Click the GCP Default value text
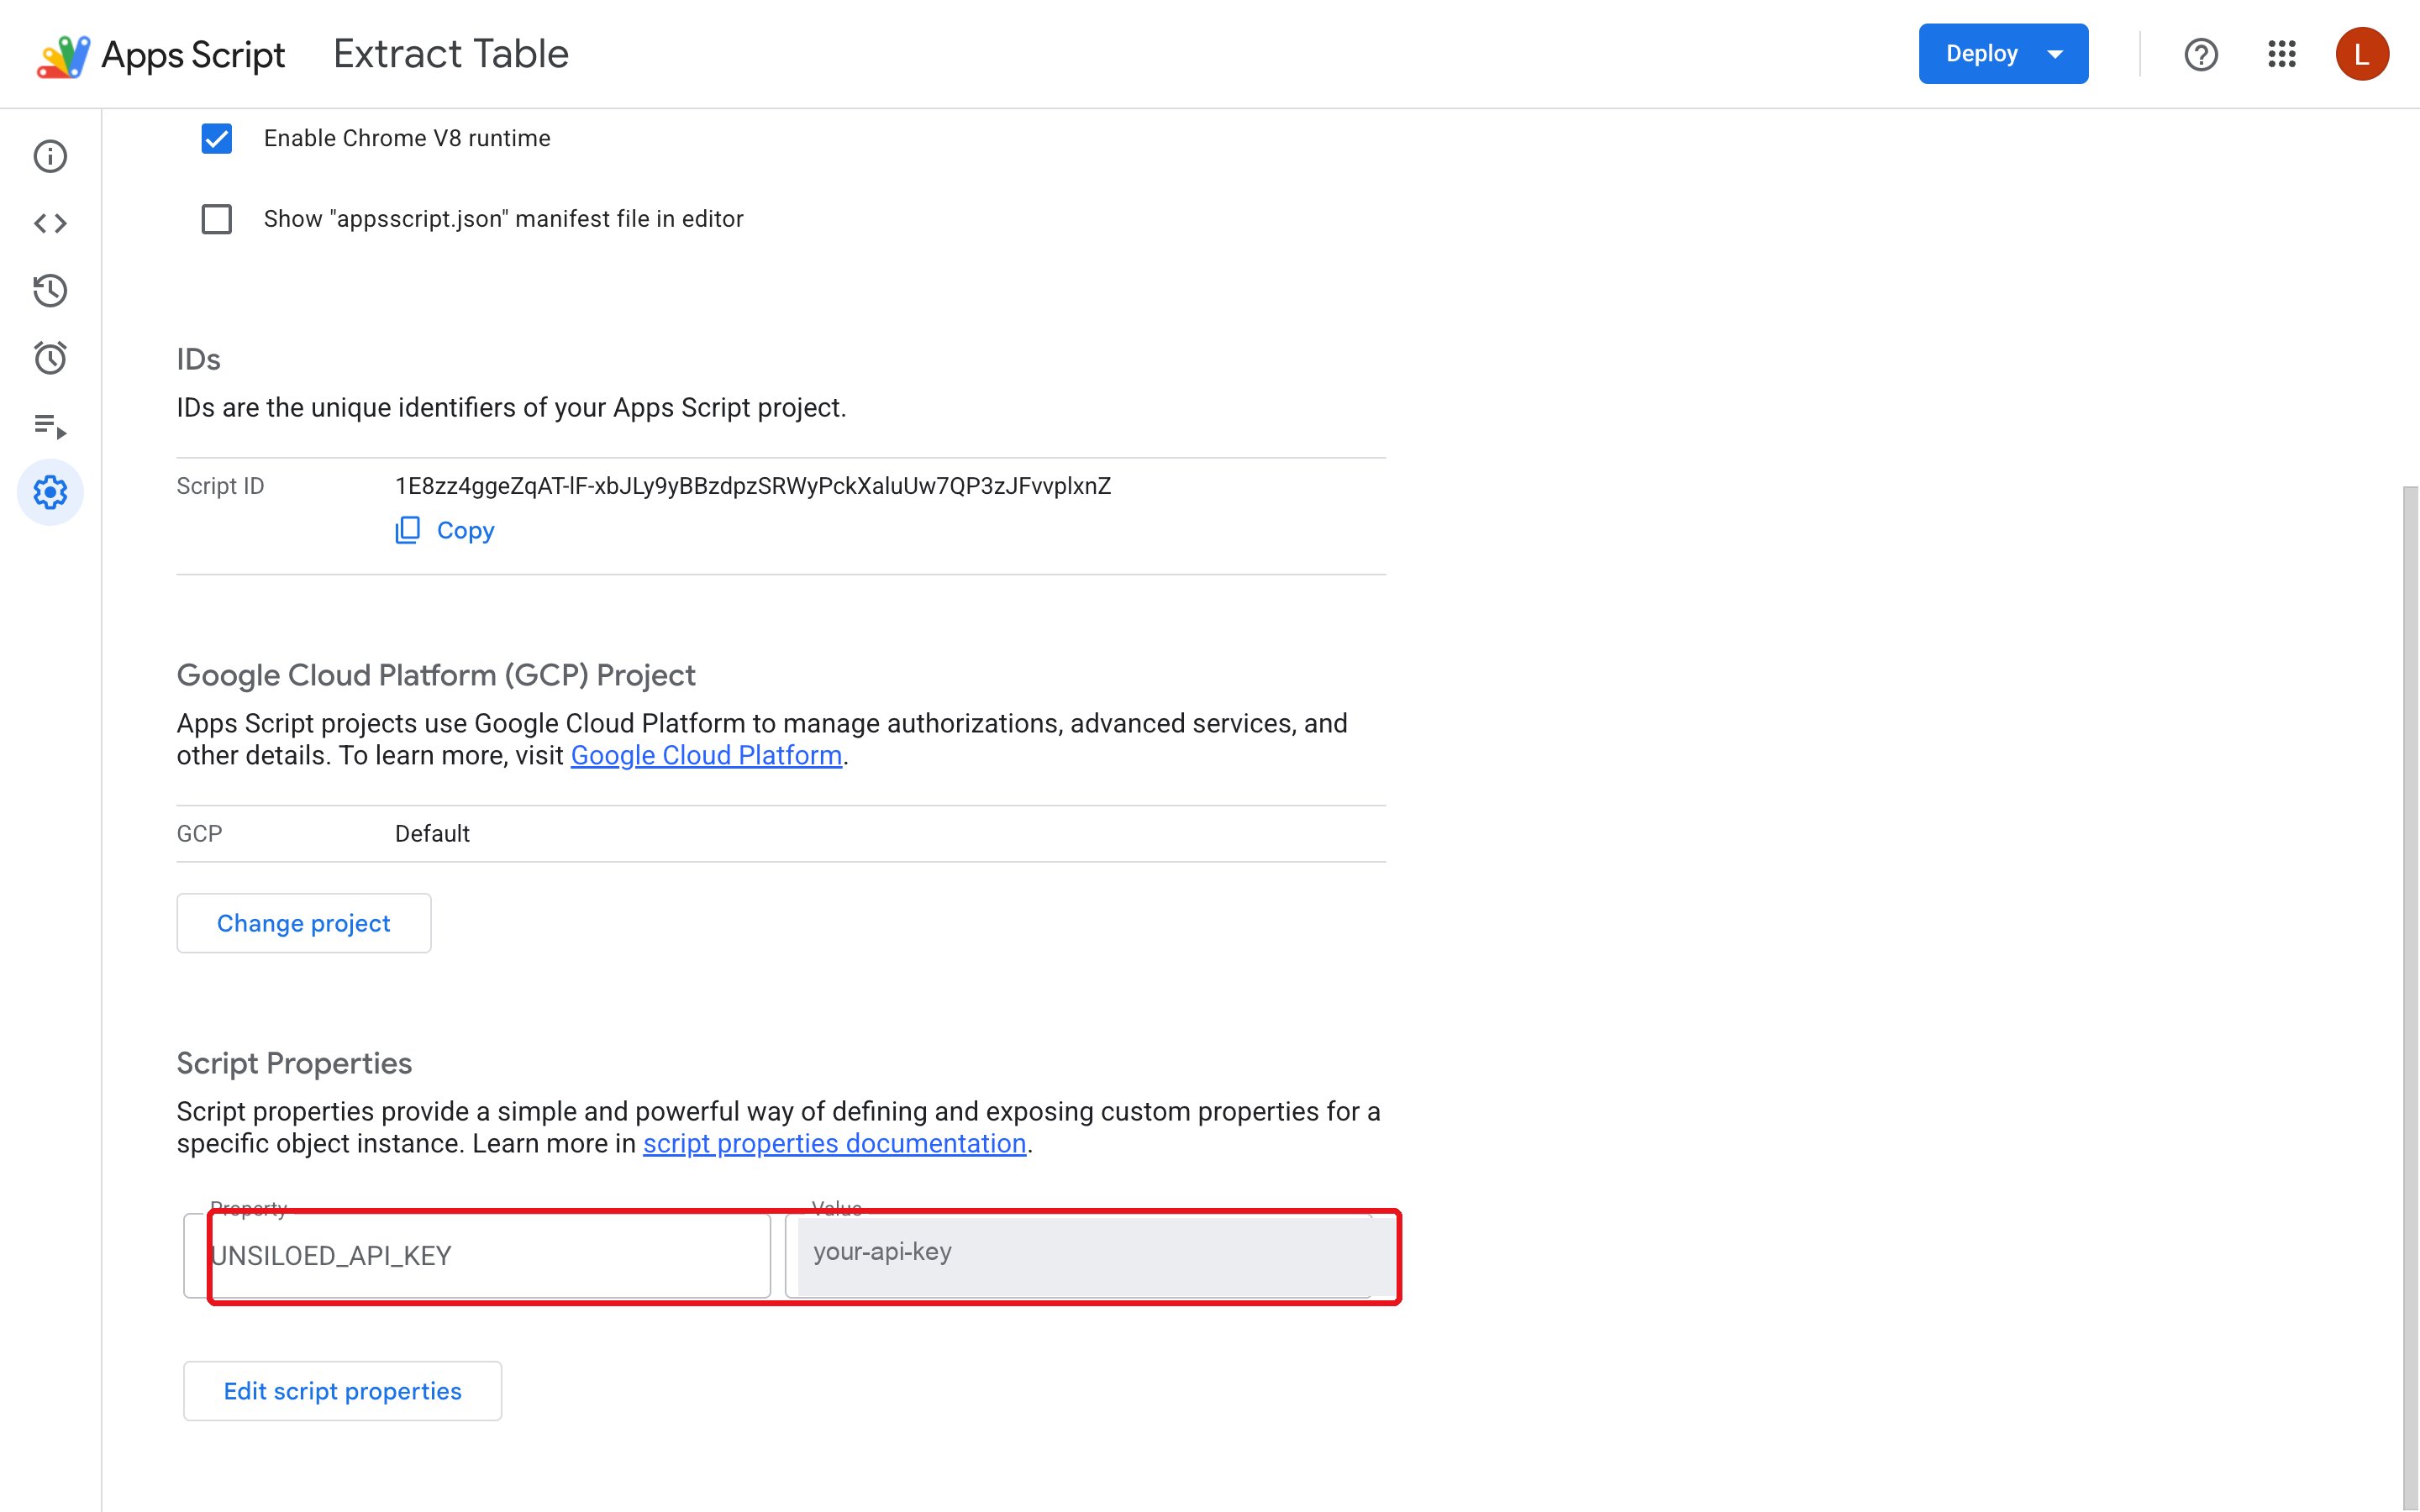This screenshot has width=2420, height=1512. point(432,834)
